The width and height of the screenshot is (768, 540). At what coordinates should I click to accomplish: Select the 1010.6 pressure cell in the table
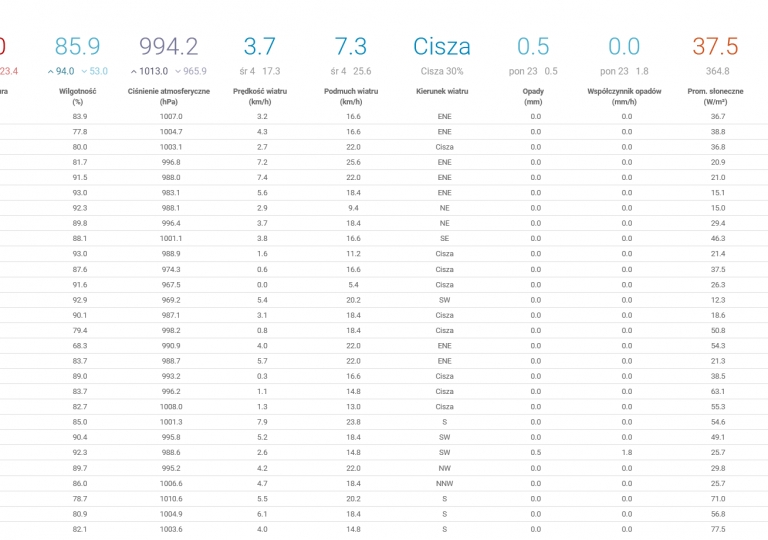[171, 498]
